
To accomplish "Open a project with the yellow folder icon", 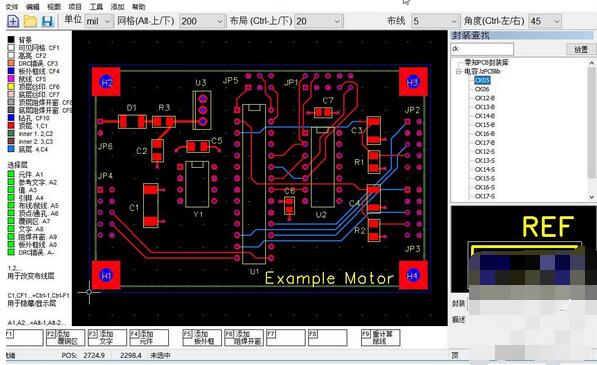I will (30, 21).
